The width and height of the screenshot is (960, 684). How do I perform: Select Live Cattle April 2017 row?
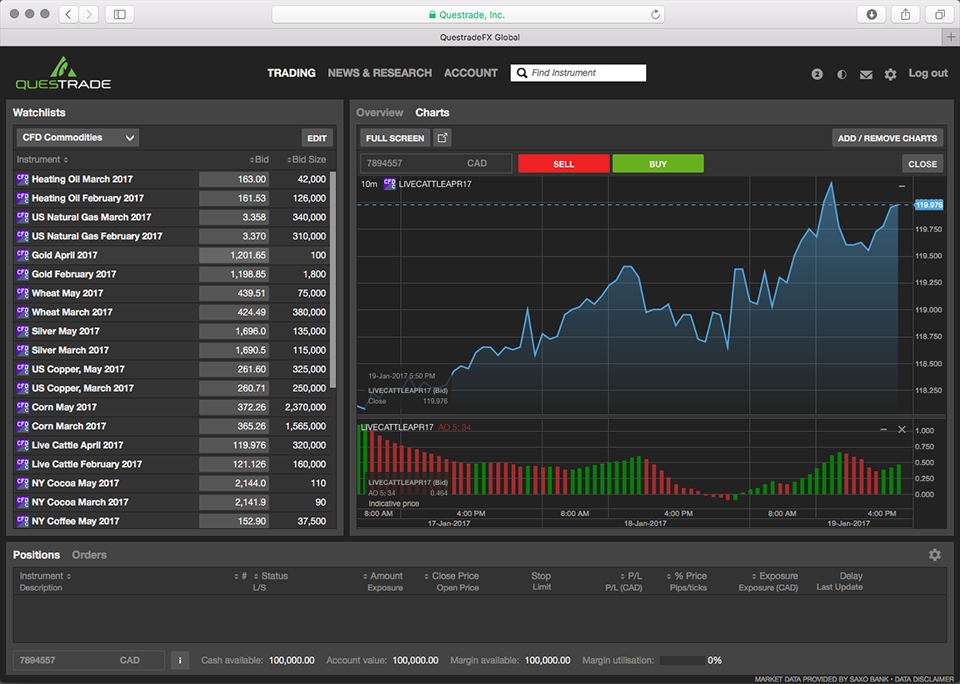pos(171,445)
